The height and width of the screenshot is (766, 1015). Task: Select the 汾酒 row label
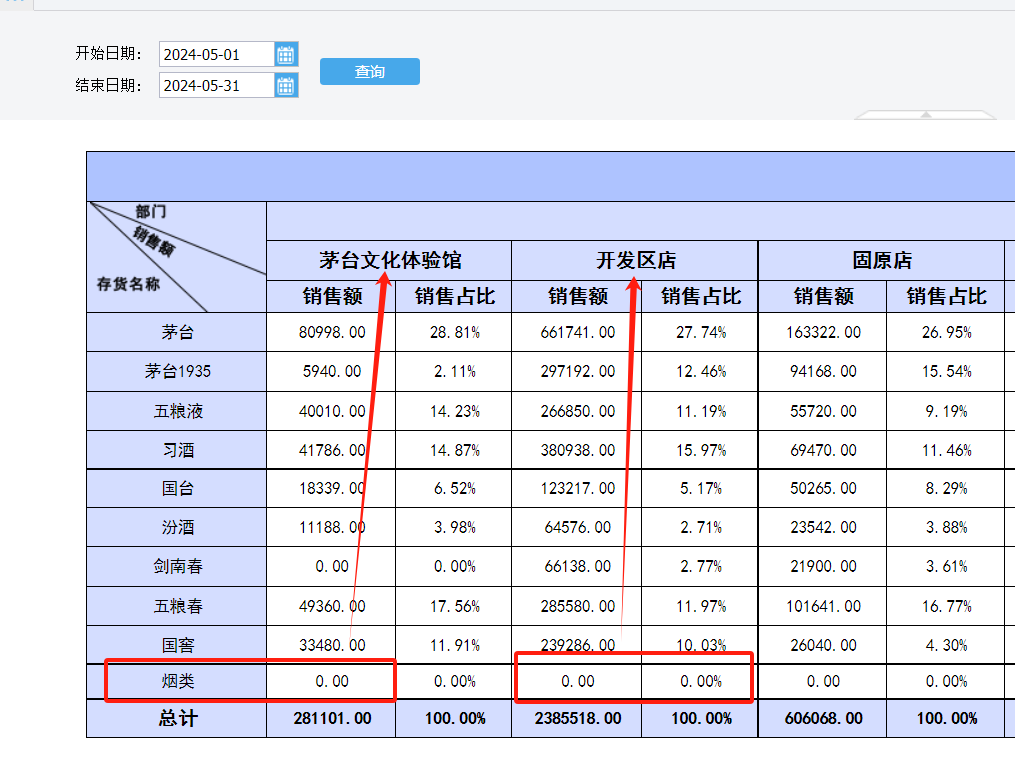(x=177, y=527)
